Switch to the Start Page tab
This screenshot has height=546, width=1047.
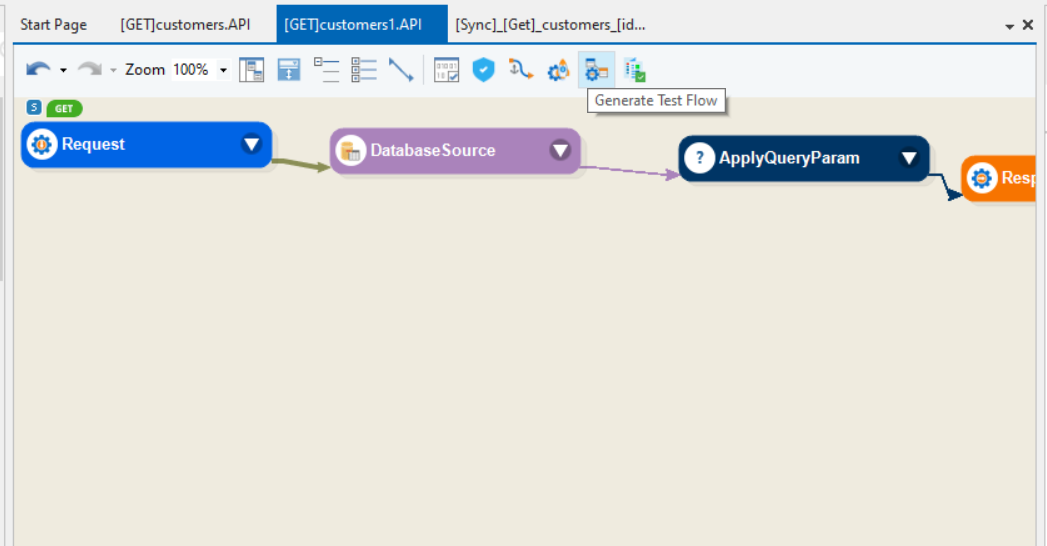click(x=53, y=25)
